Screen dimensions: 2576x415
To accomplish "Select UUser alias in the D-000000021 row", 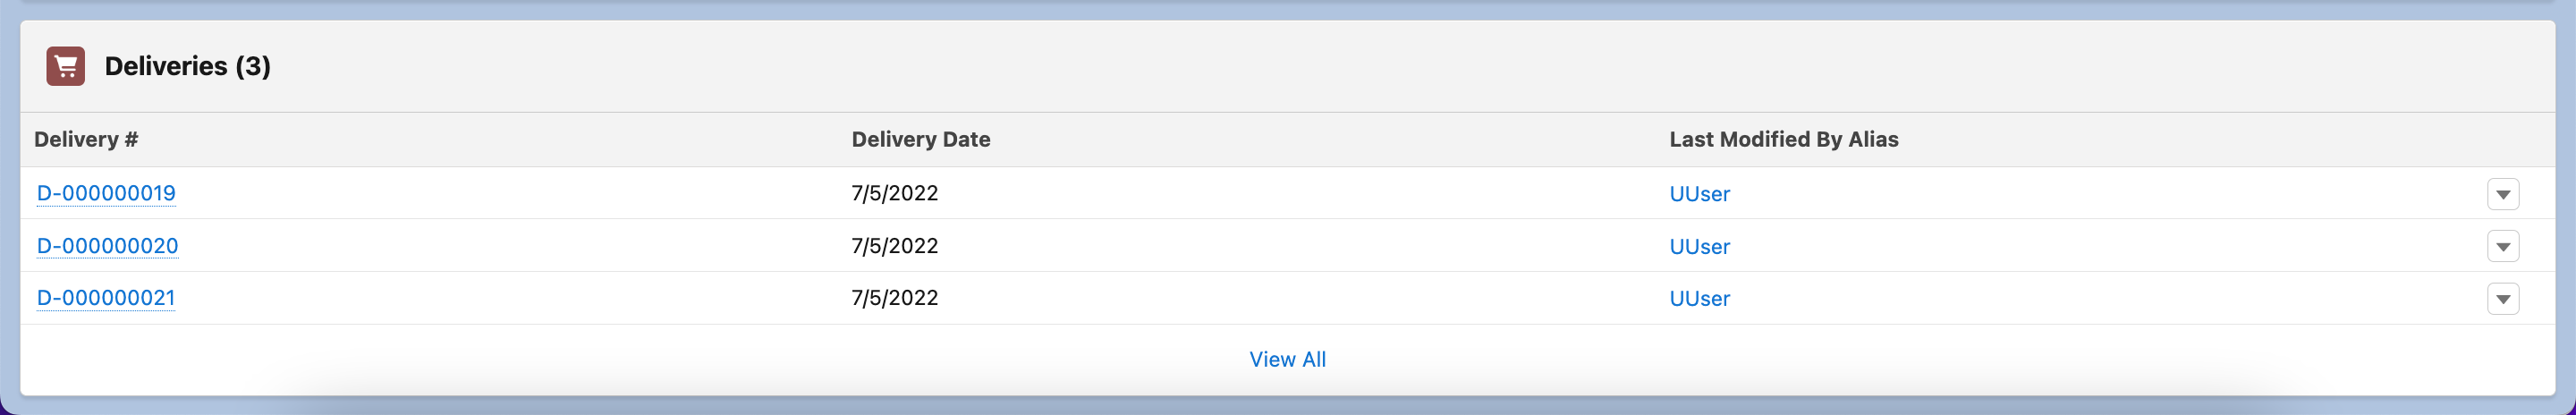I will click(1699, 299).
